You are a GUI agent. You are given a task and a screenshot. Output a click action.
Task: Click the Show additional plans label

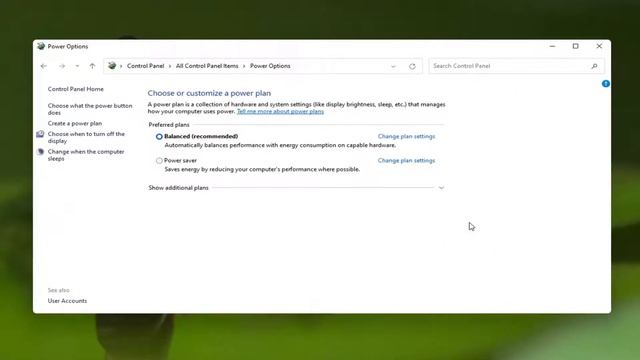coord(178,188)
